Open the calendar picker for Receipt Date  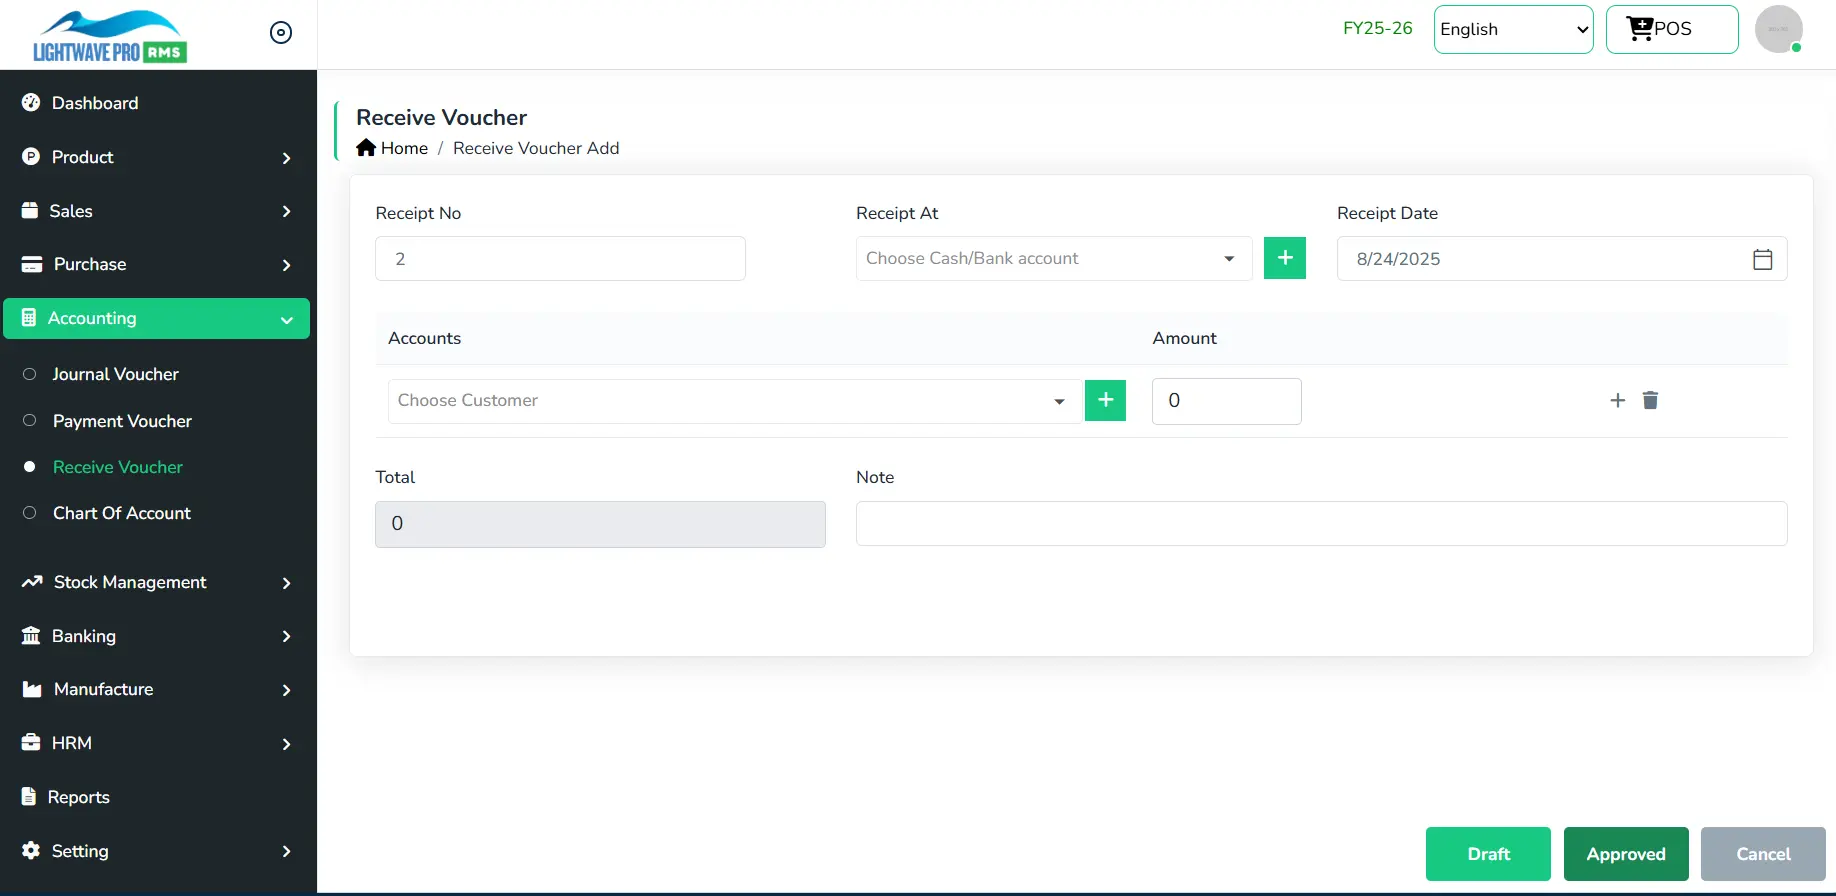[x=1762, y=259]
